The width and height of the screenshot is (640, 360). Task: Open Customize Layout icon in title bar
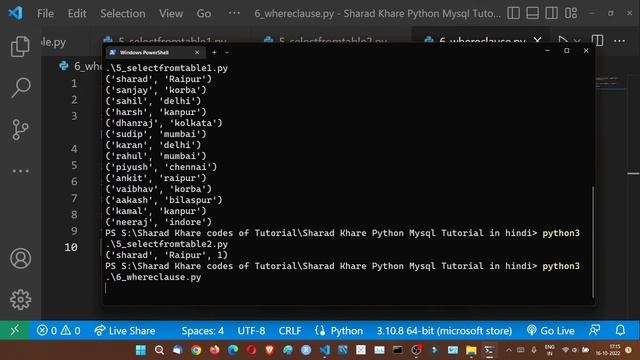[x=571, y=13]
